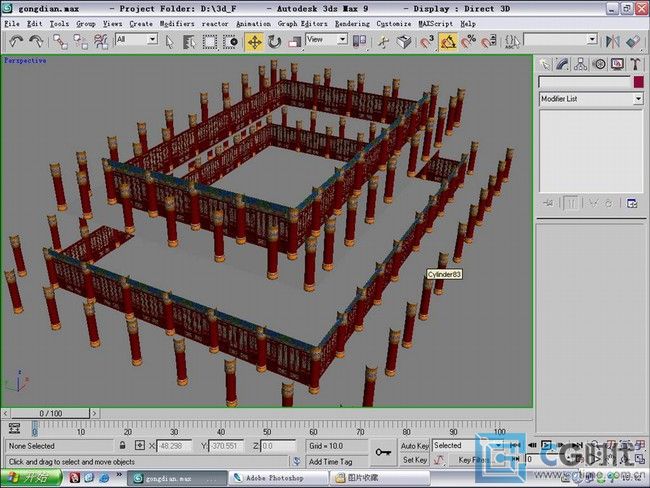Open the Windows Start button
Image resolution: width=650 pixels, height=488 pixels.
(31, 478)
